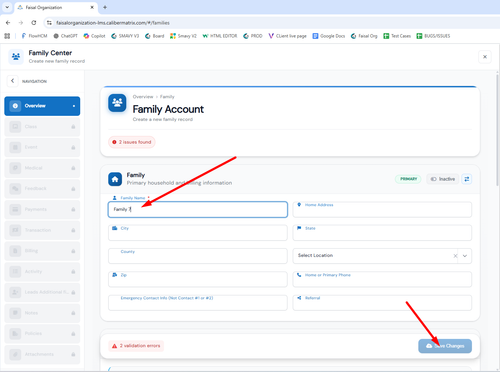The image size is (500, 372).
Task: Open the tab search dropdown arrow
Action: (x=7, y=7)
